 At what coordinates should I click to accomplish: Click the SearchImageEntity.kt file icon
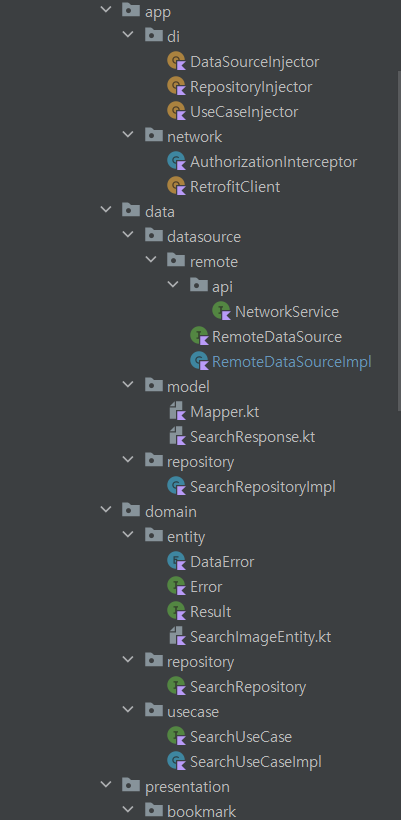tap(177, 637)
